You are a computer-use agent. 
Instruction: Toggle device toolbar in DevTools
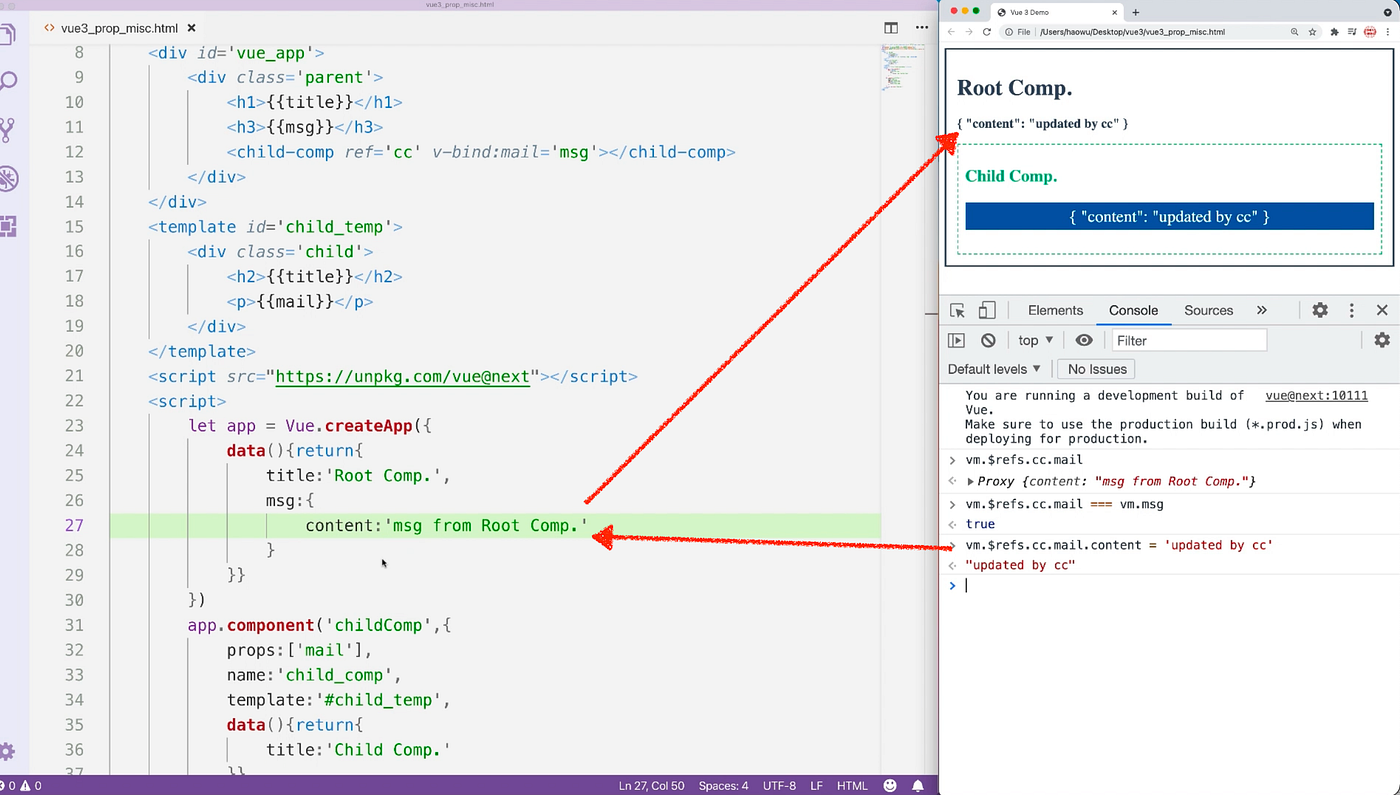986,310
